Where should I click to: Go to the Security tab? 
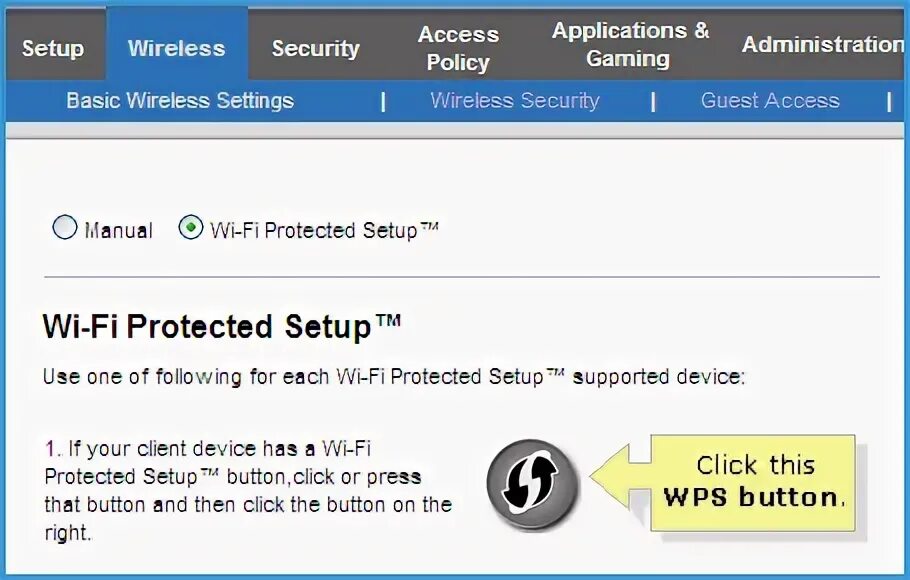pyautogui.click(x=315, y=48)
